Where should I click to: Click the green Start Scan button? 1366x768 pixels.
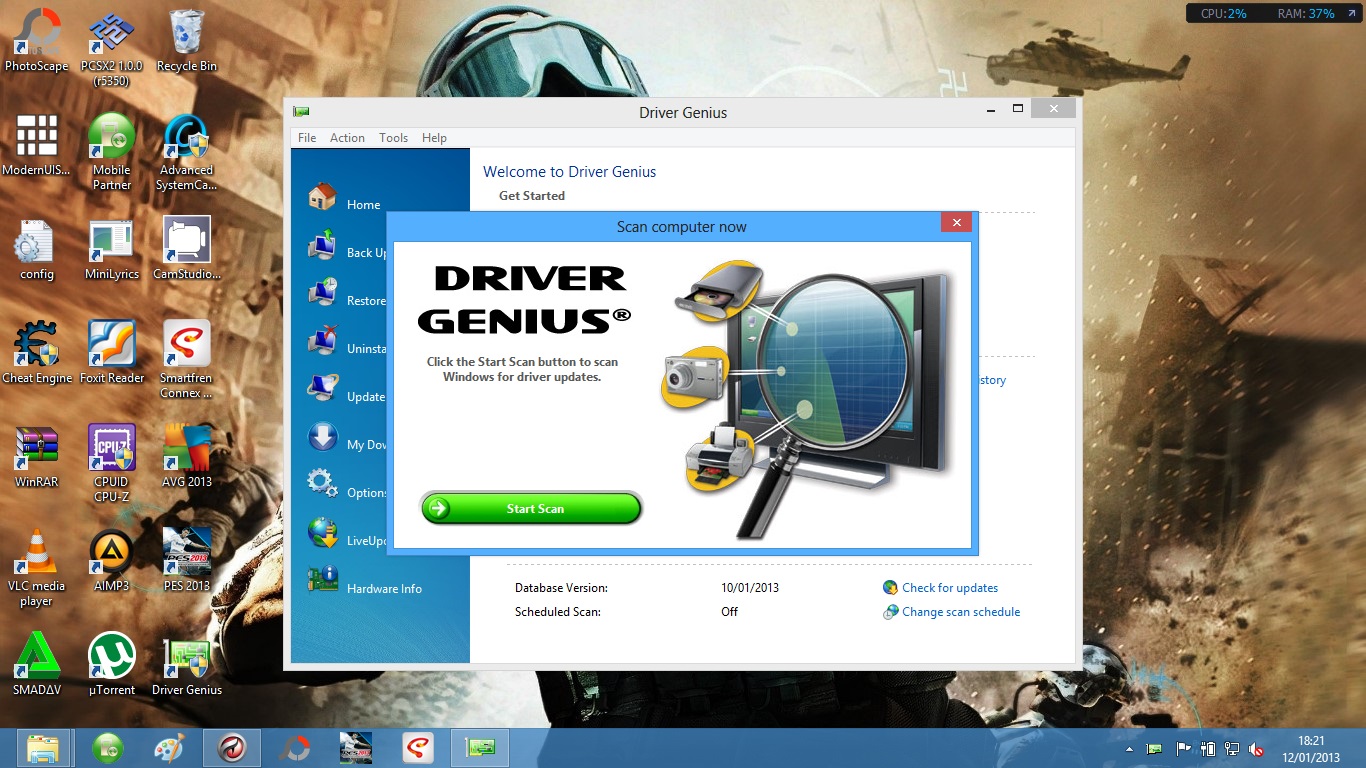530,509
